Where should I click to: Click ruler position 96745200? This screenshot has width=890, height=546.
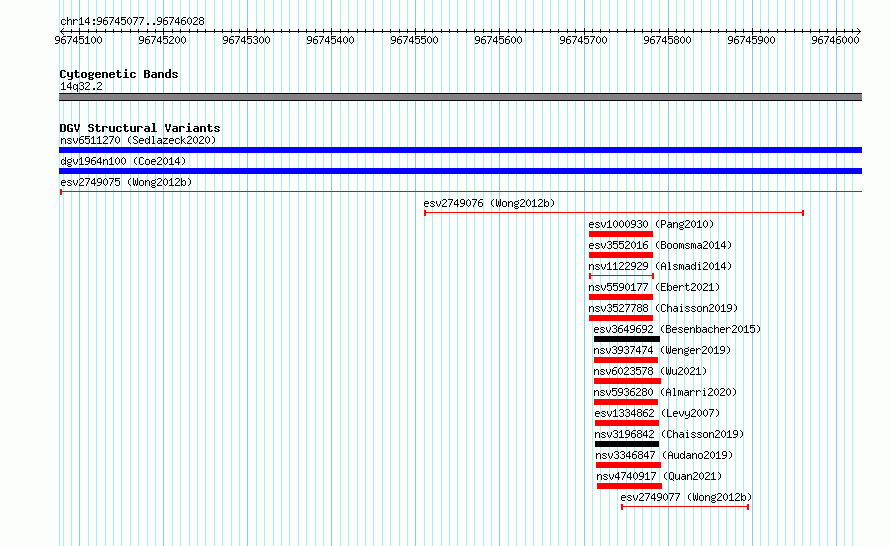(162, 40)
